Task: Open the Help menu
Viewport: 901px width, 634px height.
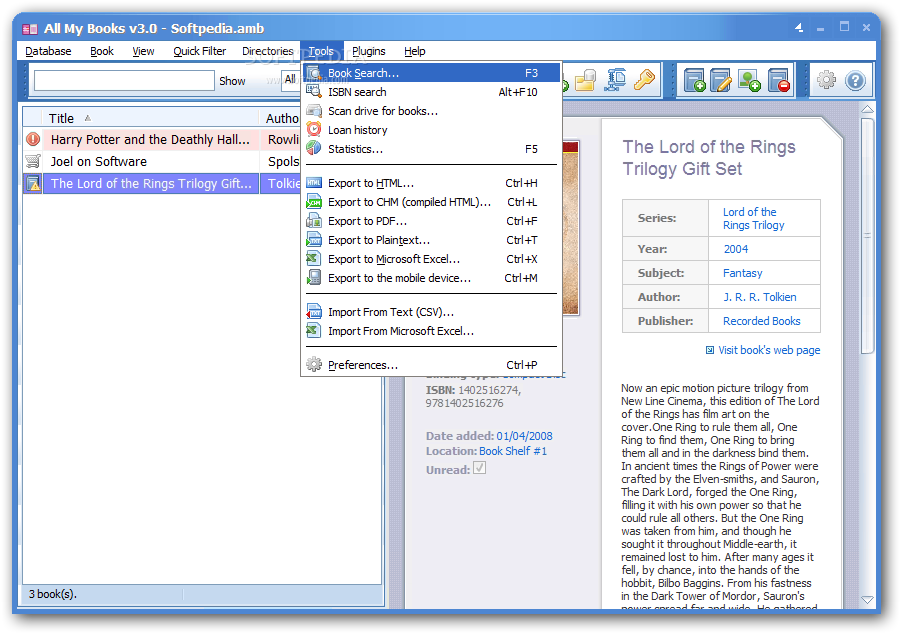Action: (414, 51)
